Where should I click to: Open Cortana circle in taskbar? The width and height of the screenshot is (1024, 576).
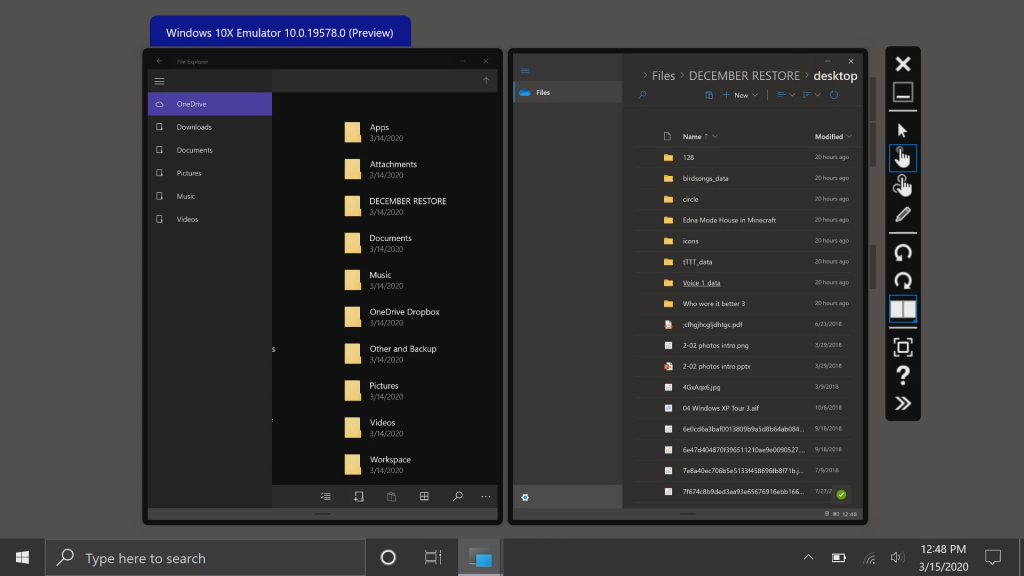(388, 558)
